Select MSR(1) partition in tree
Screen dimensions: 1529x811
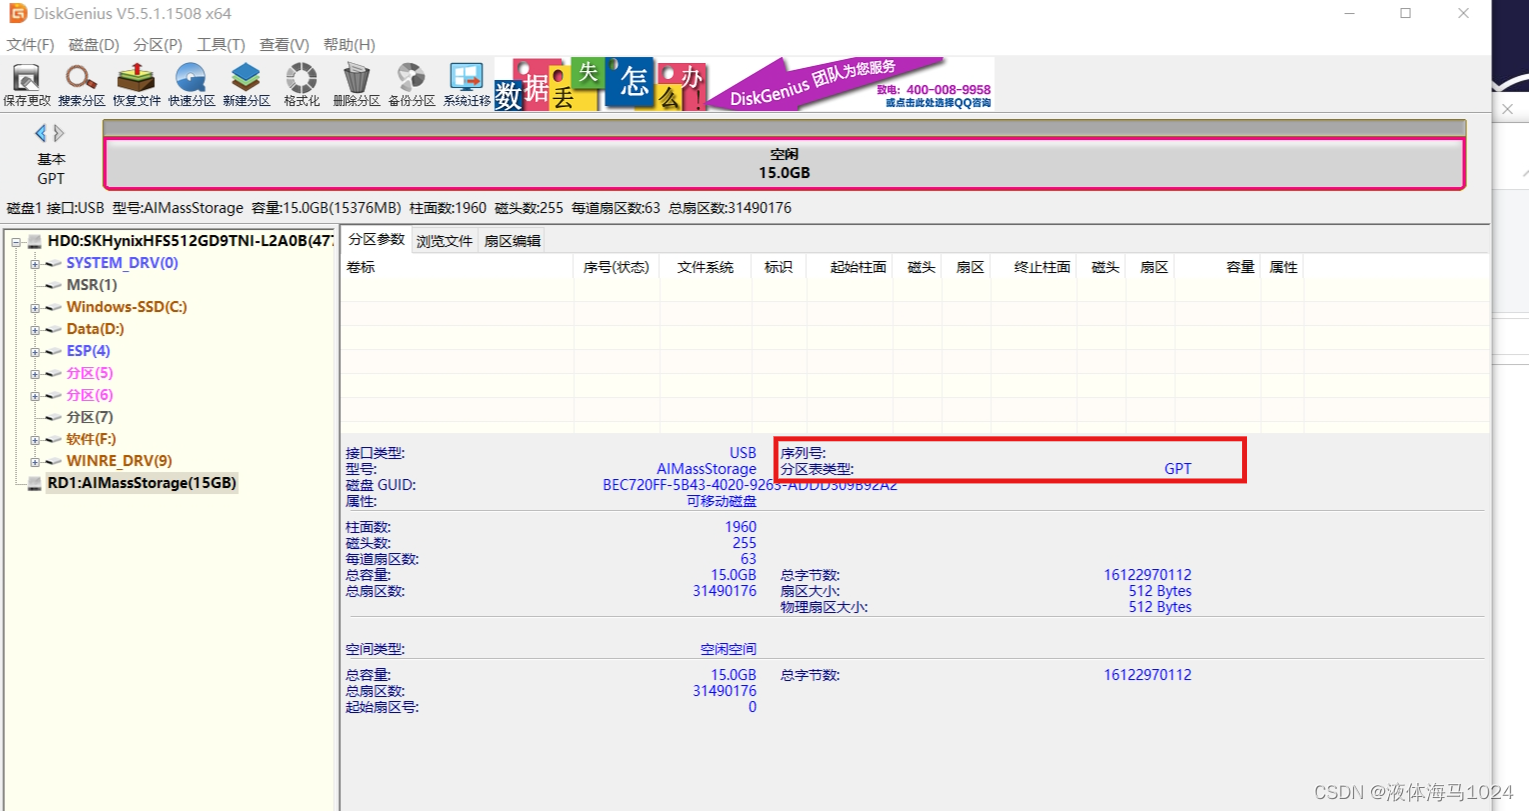point(92,285)
